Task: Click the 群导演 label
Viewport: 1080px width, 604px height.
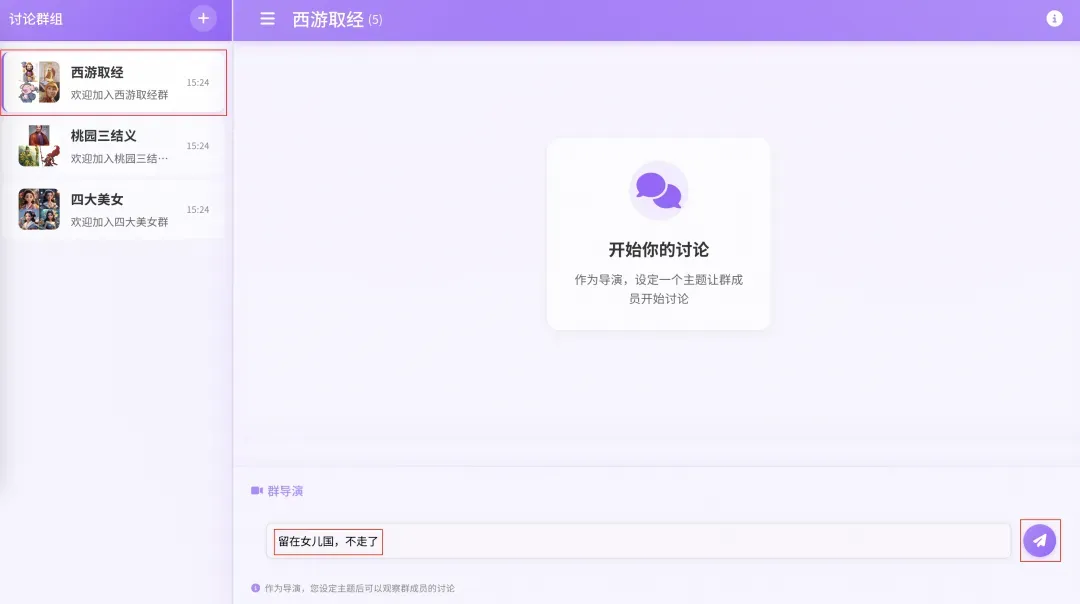Action: (x=285, y=491)
